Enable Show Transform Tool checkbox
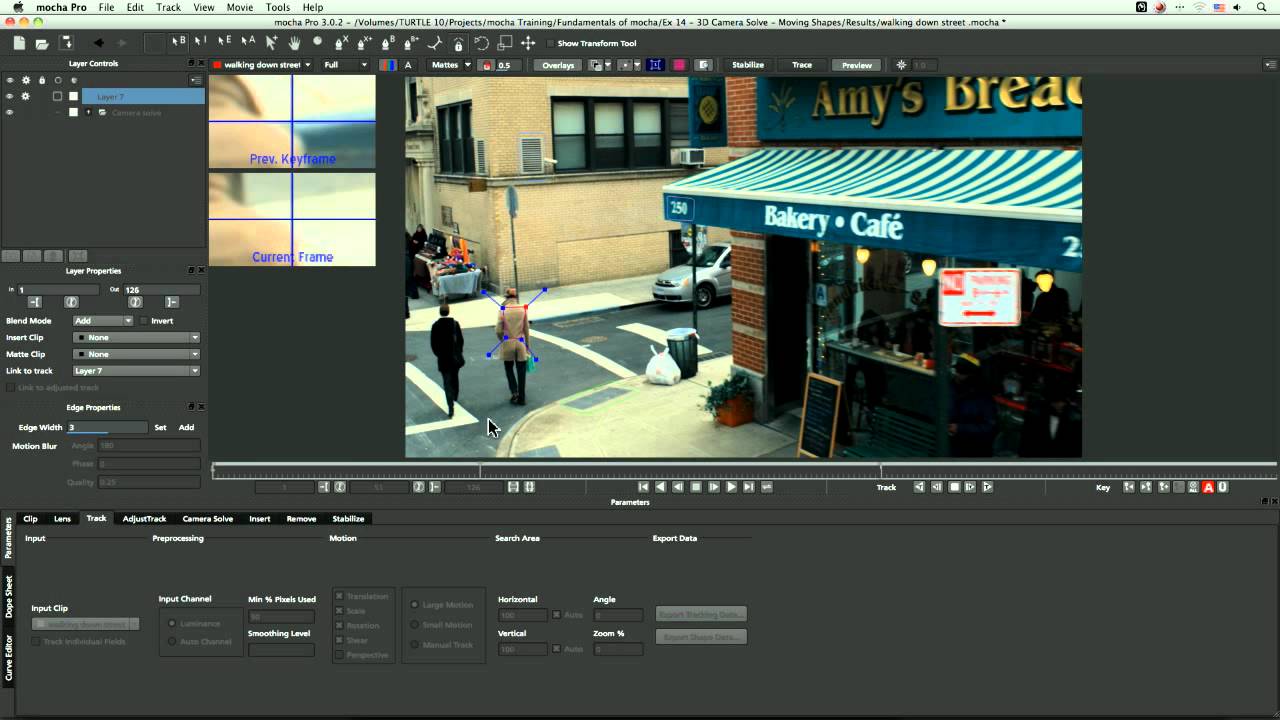 pos(551,43)
